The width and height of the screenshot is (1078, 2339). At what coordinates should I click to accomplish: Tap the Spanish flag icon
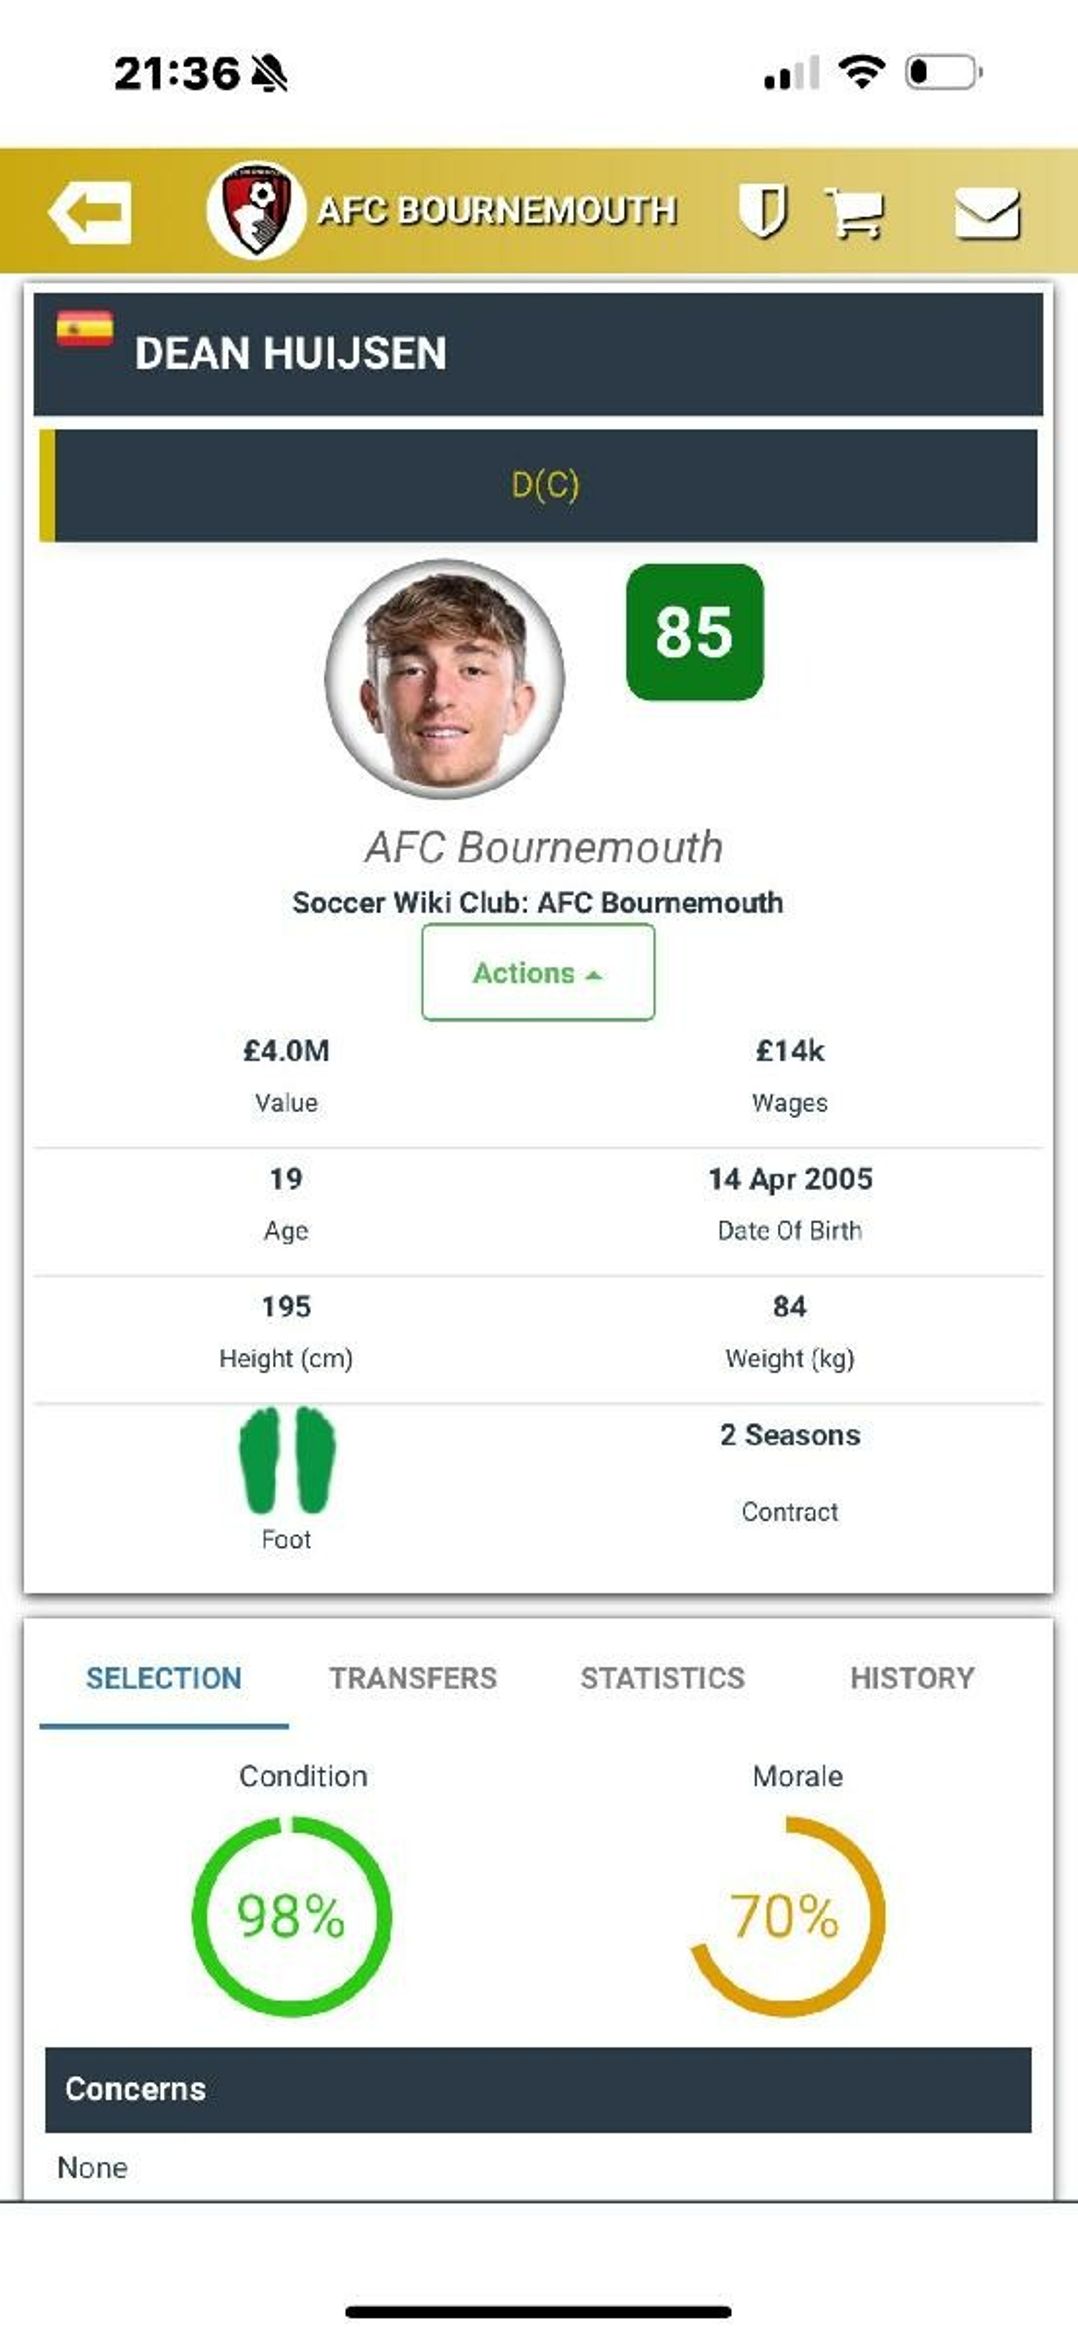85,328
